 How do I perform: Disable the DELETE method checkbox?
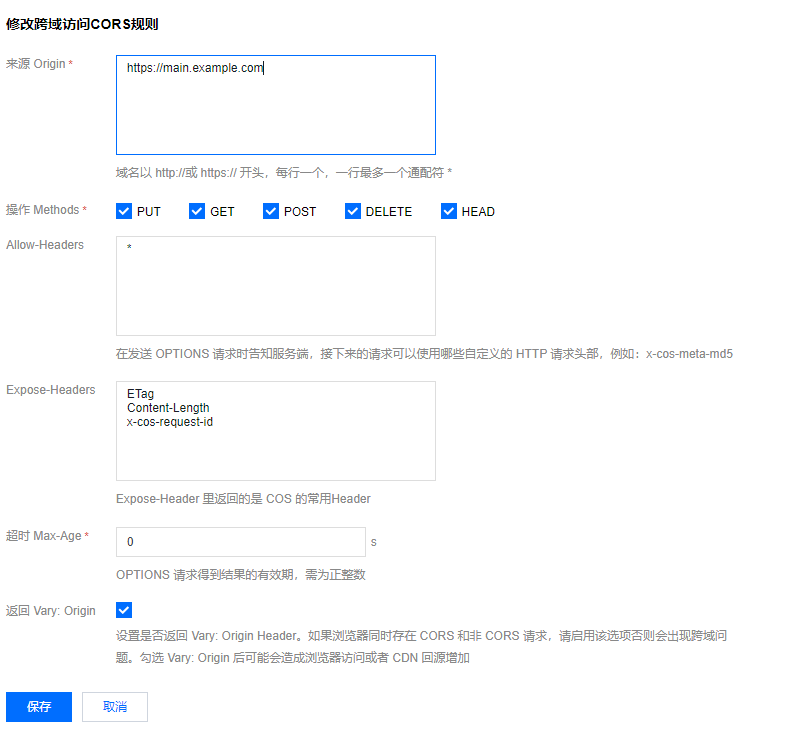352,211
